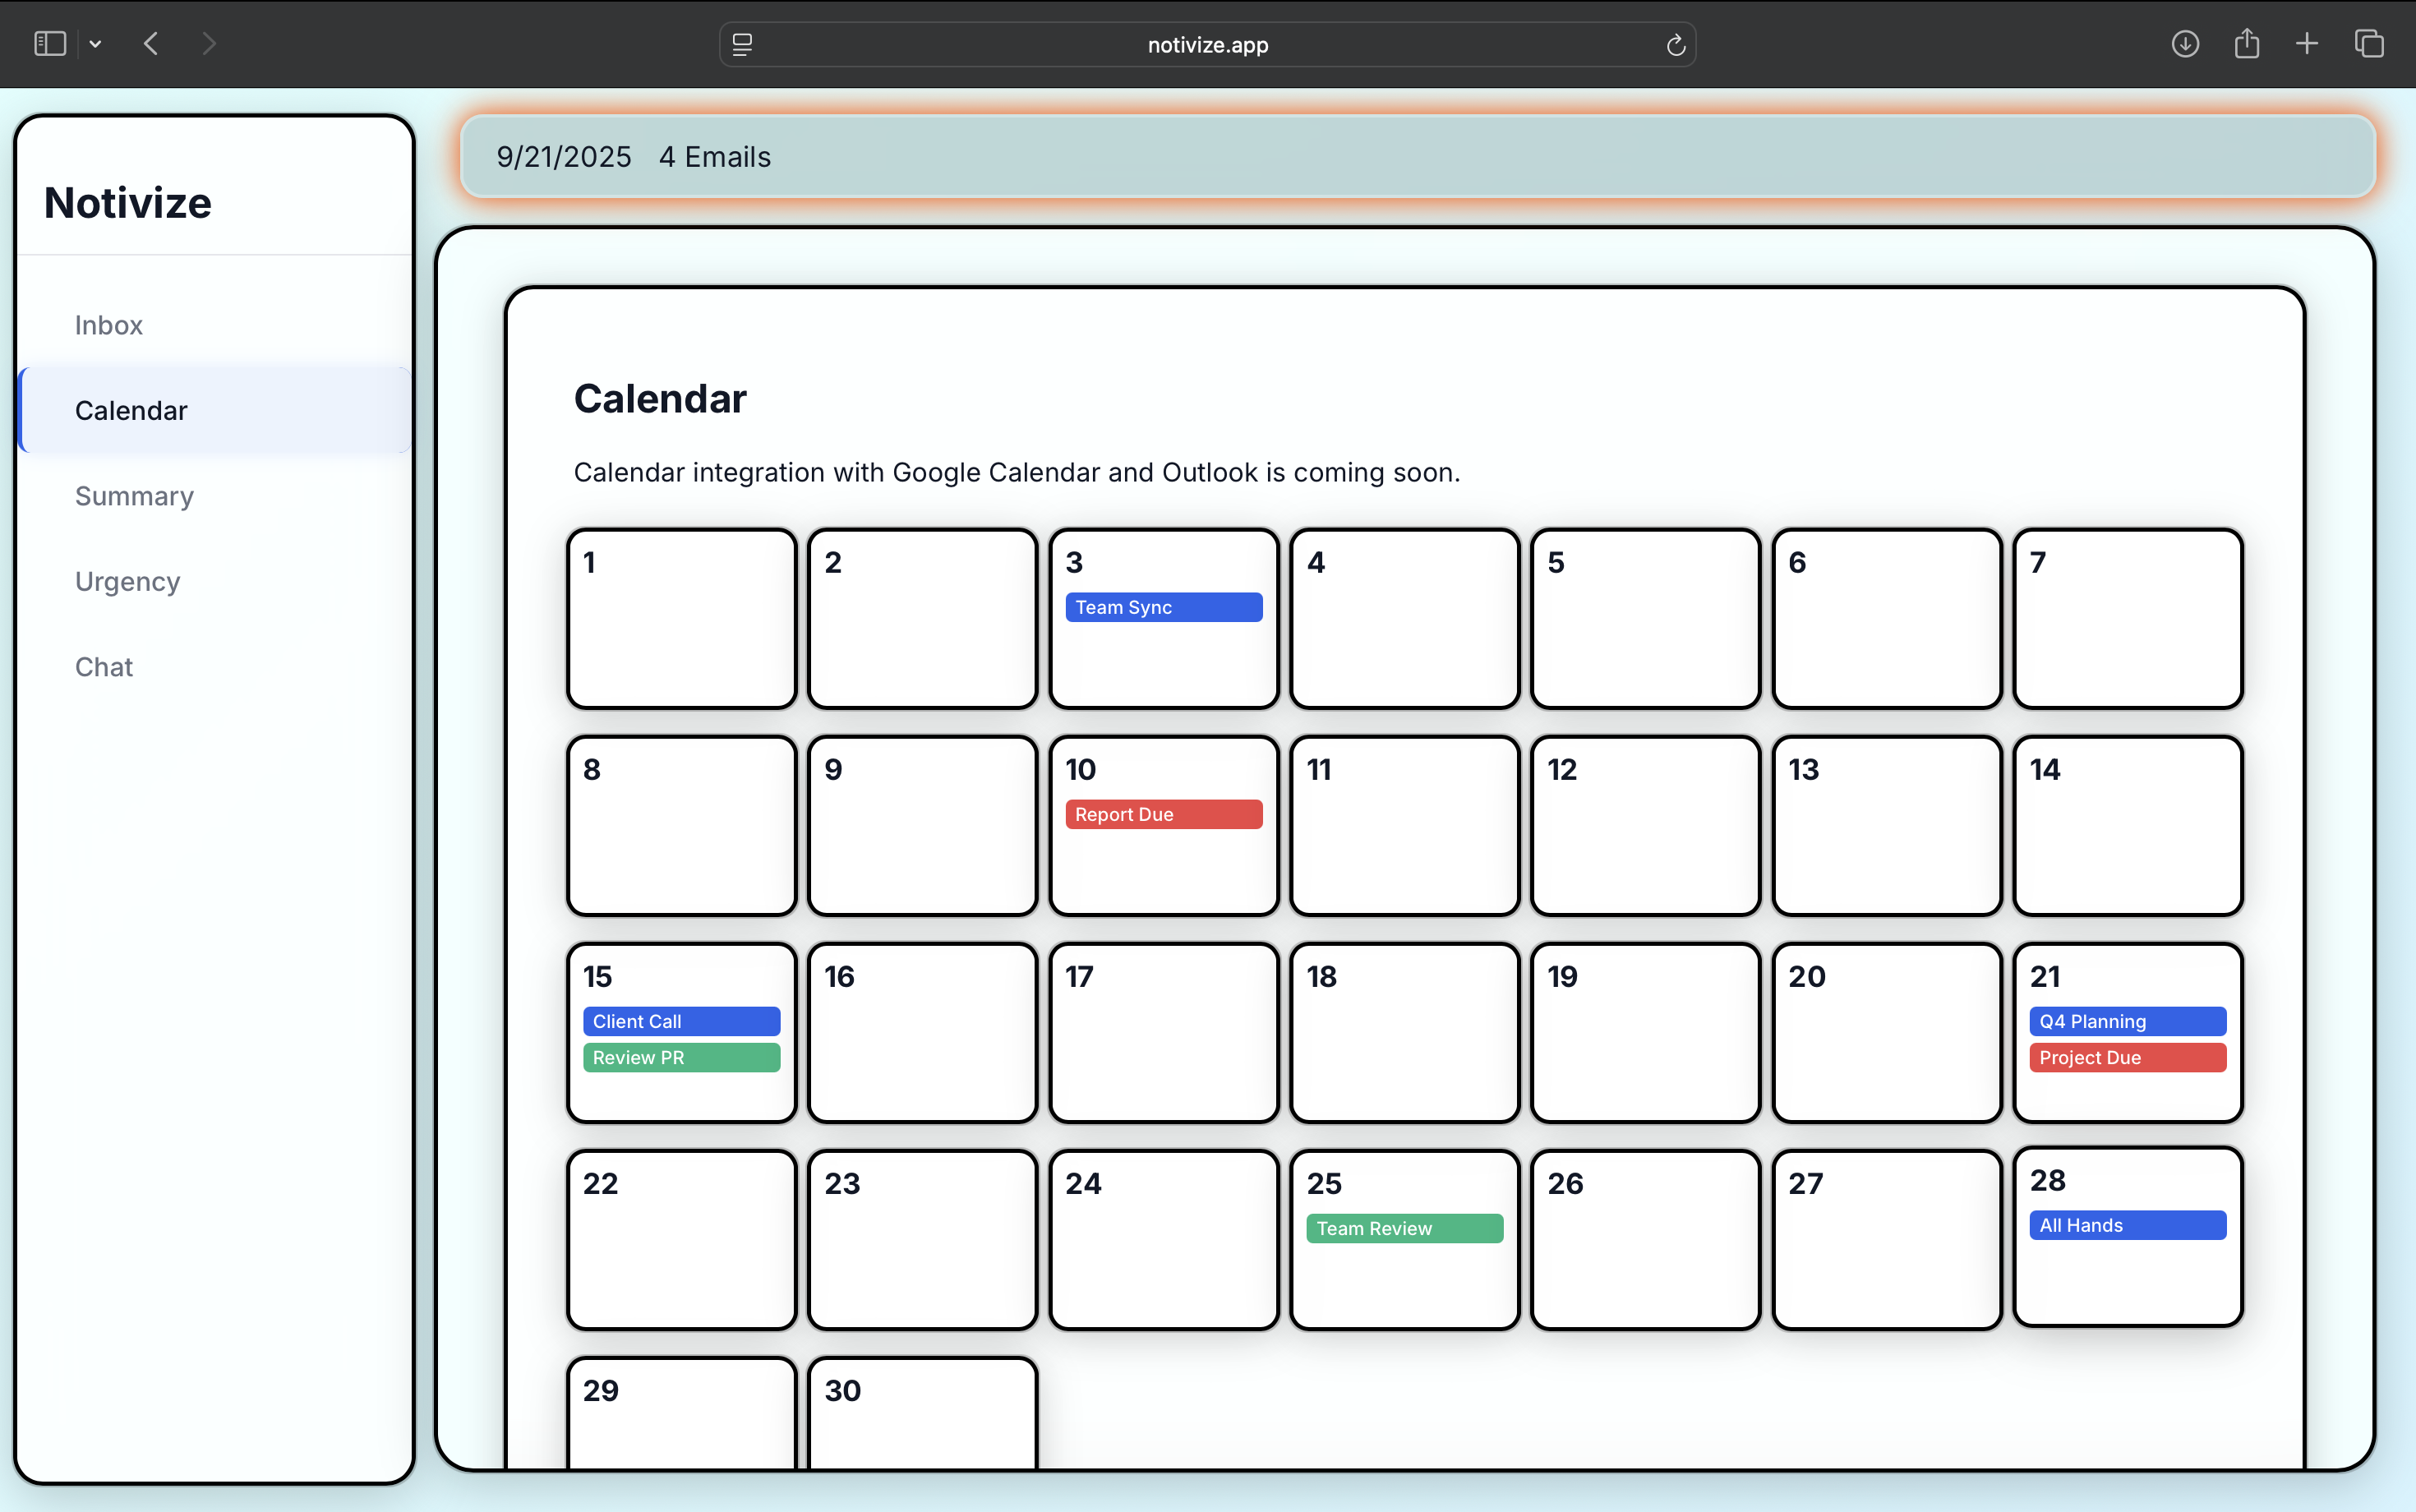Open the Urgency section

[x=127, y=581]
